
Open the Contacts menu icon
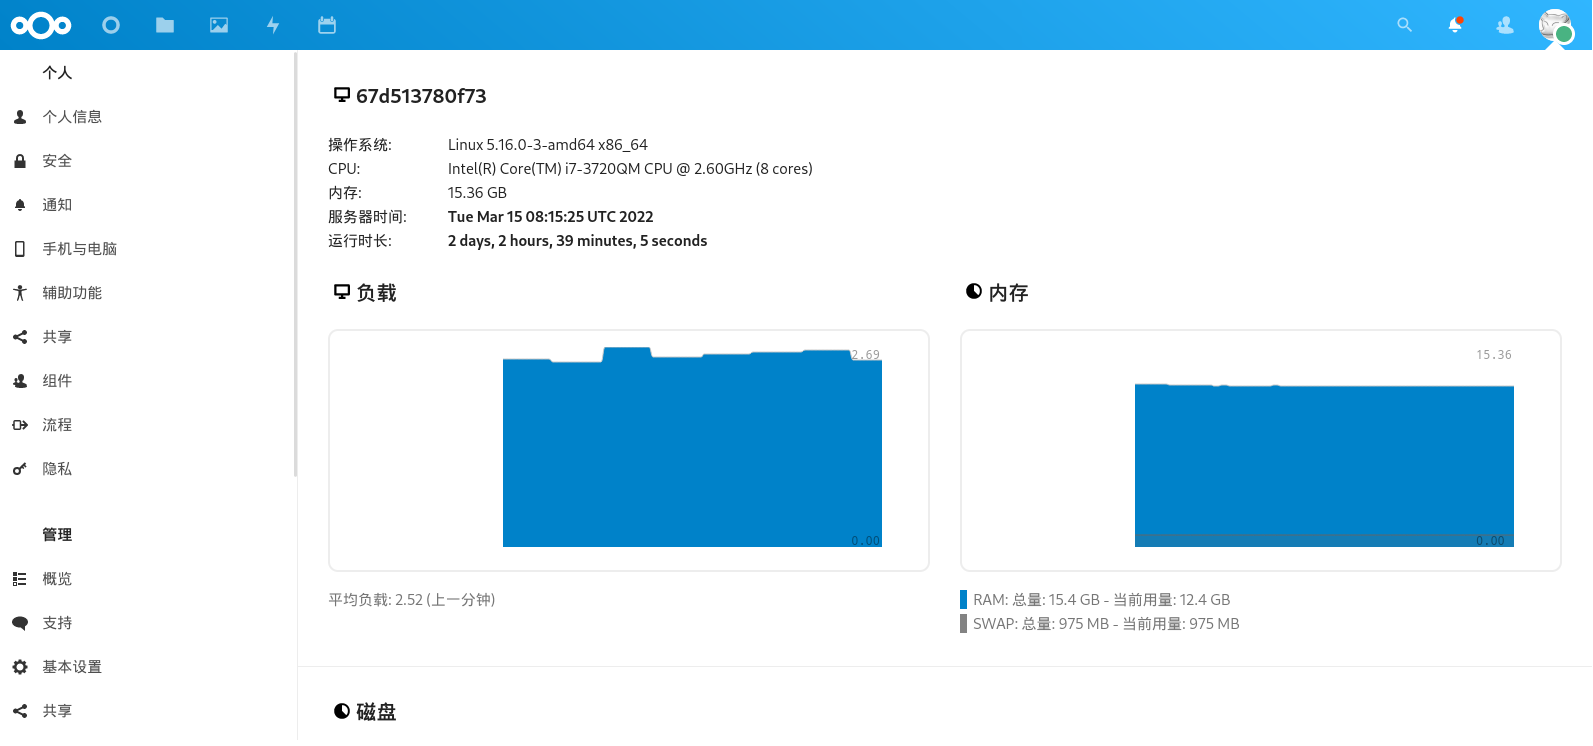(1505, 25)
